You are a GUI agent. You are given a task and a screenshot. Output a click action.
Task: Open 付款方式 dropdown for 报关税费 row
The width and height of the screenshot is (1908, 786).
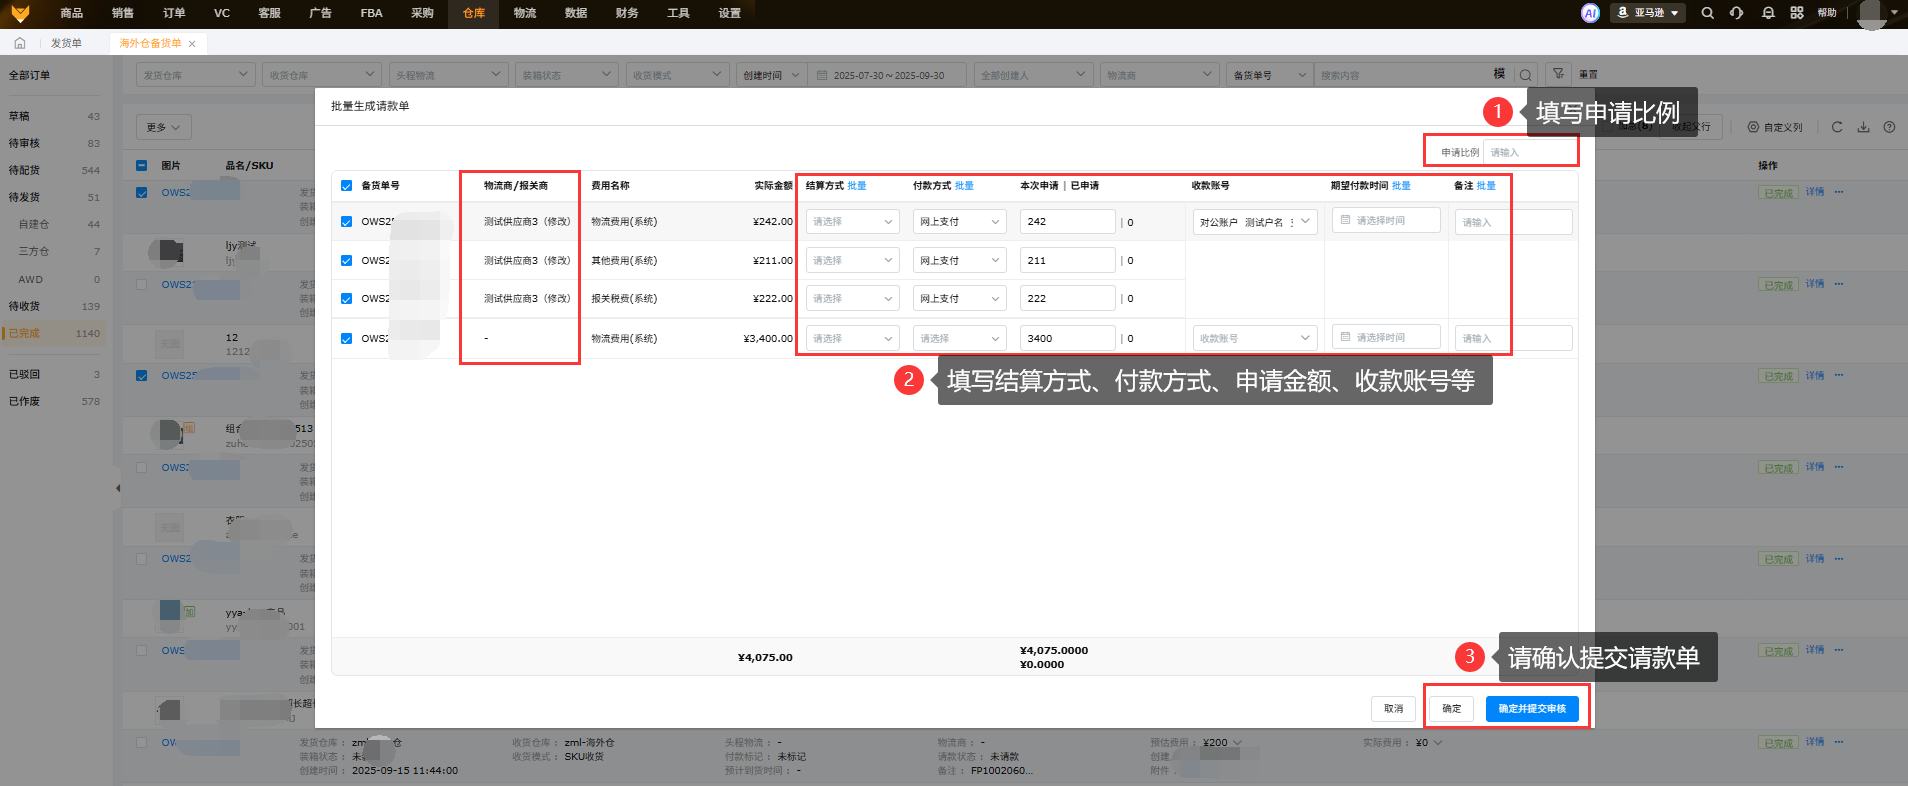959,299
